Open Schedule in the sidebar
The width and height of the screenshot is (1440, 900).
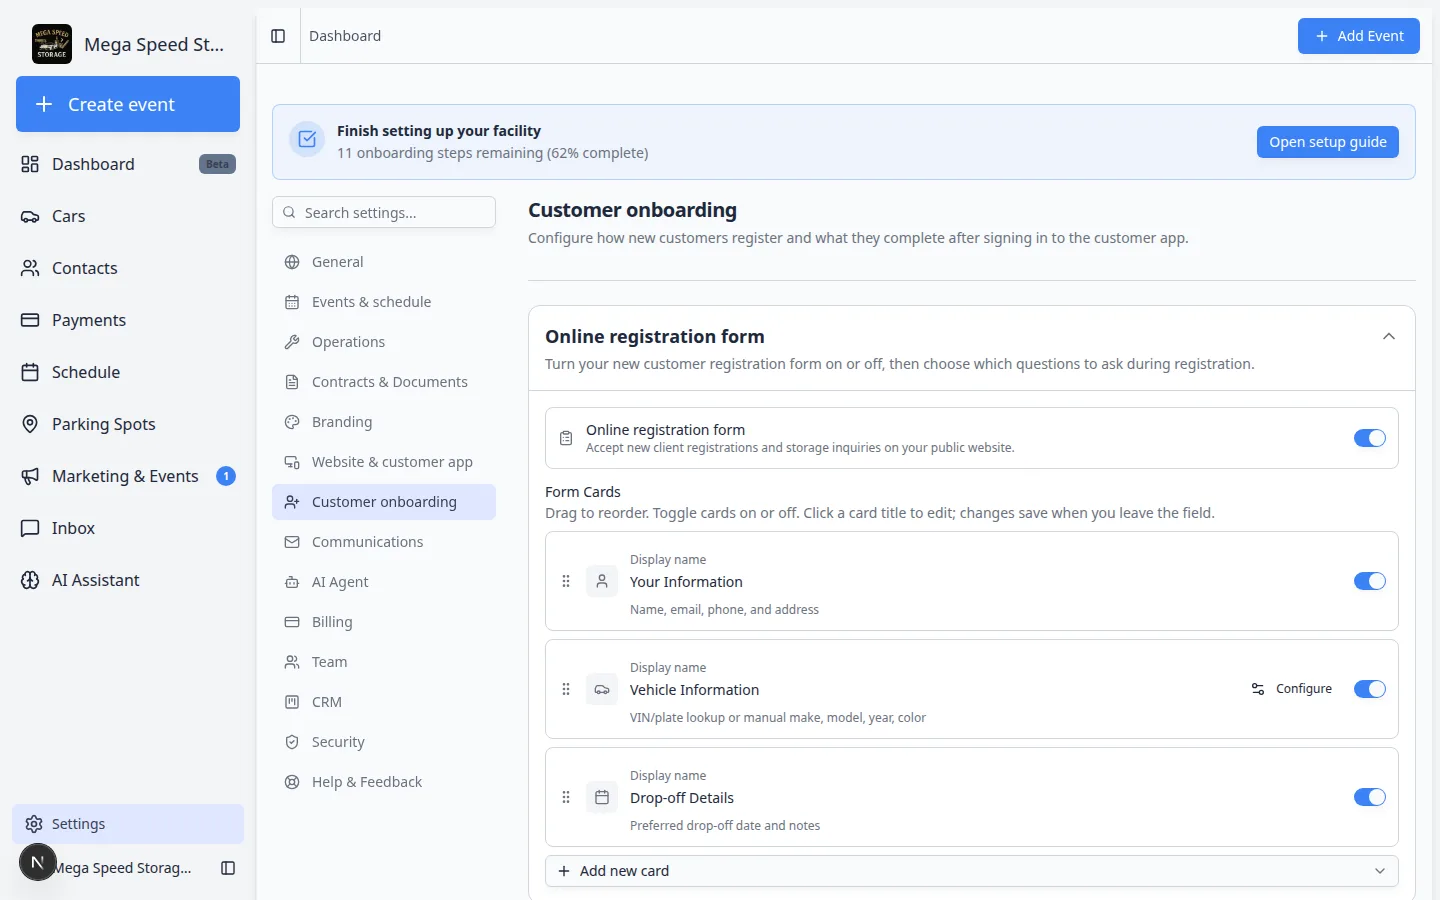pos(128,372)
